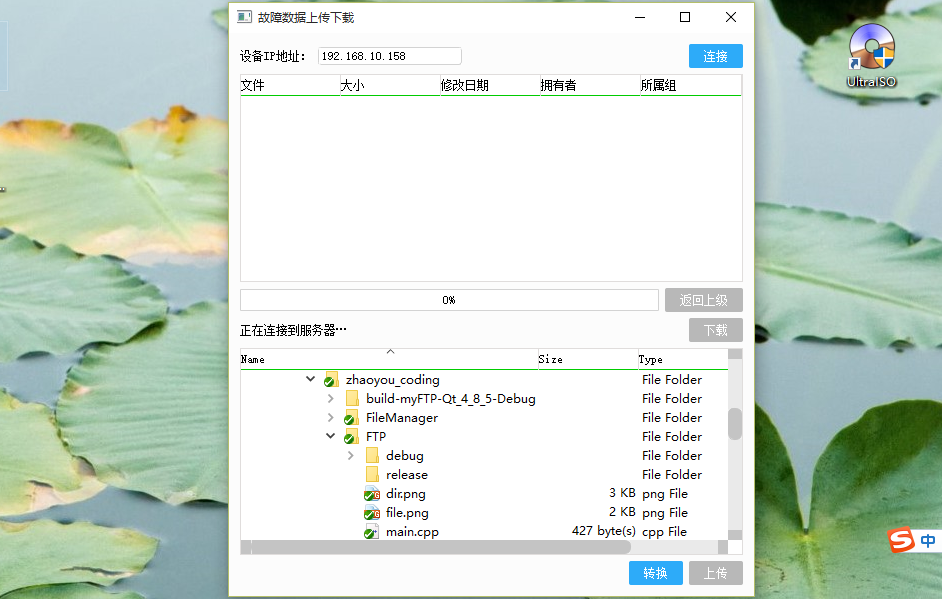Select the release folder icon

tap(372, 475)
